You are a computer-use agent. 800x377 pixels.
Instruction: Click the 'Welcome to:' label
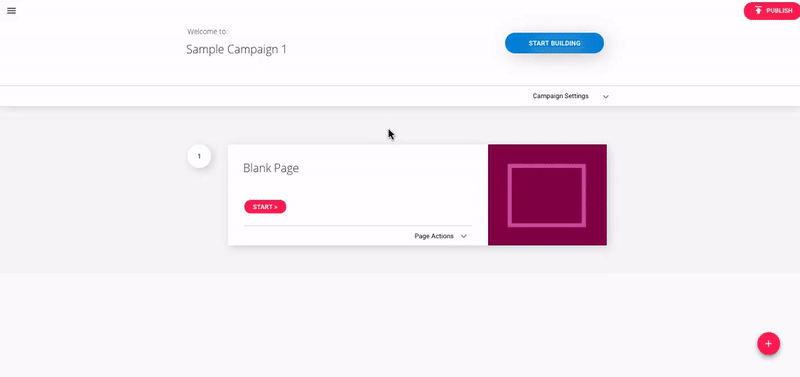pos(208,32)
